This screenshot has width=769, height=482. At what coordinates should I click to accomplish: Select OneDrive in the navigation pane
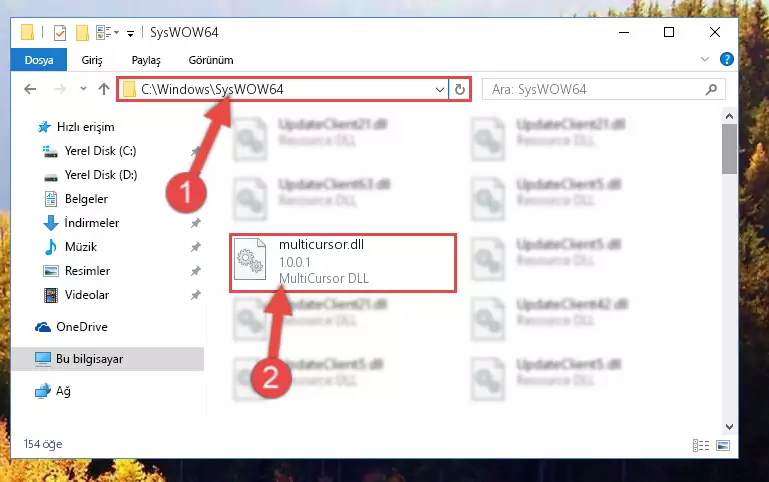[x=81, y=327]
